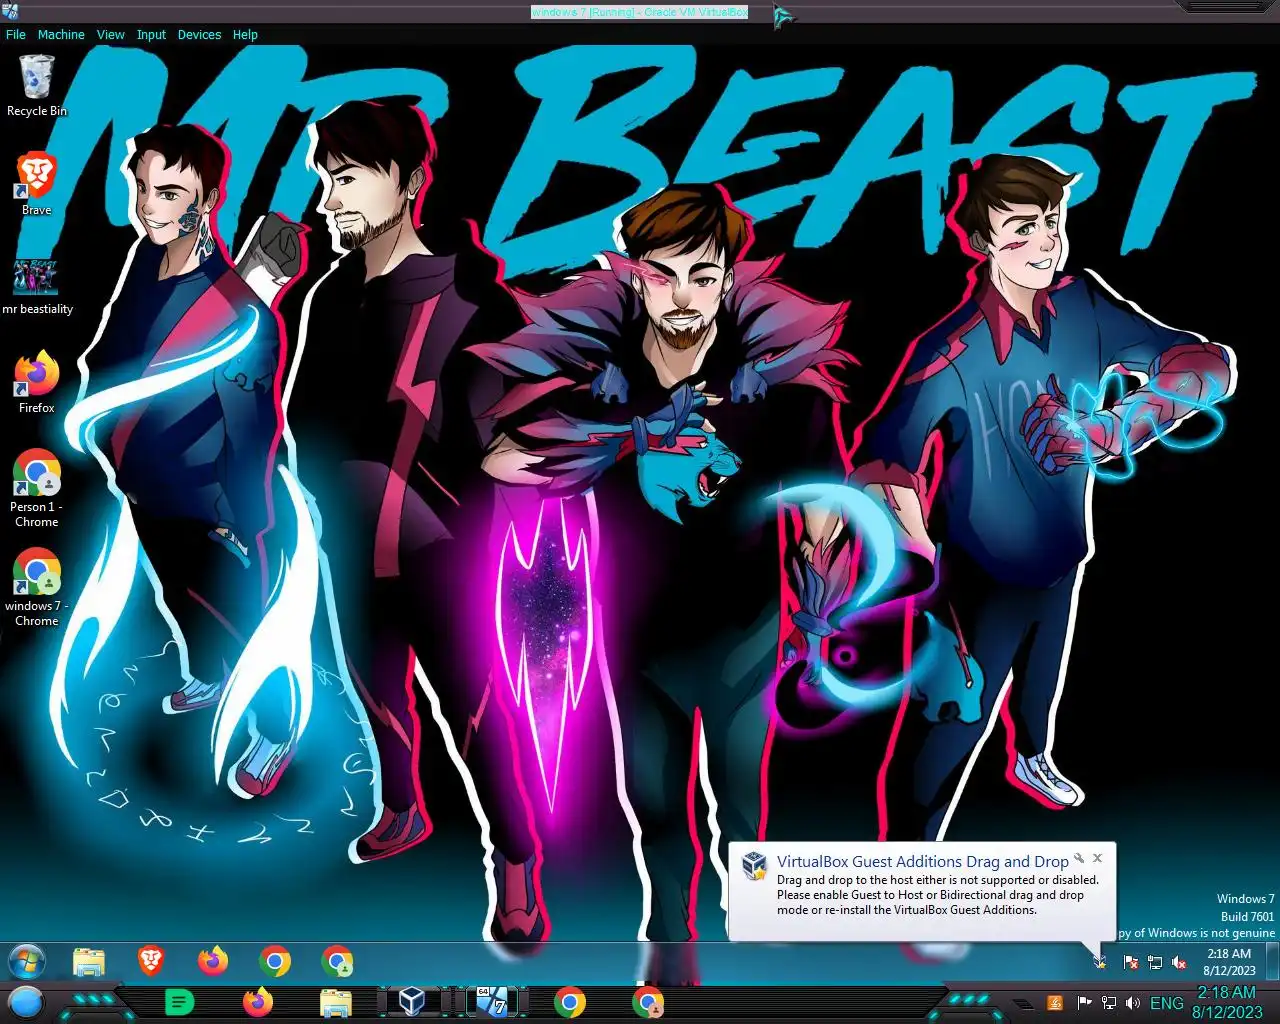The width and height of the screenshot is (1280, 1024).
Task: Expand hidden icons in host system tray
Action: click(1022, 1003)
